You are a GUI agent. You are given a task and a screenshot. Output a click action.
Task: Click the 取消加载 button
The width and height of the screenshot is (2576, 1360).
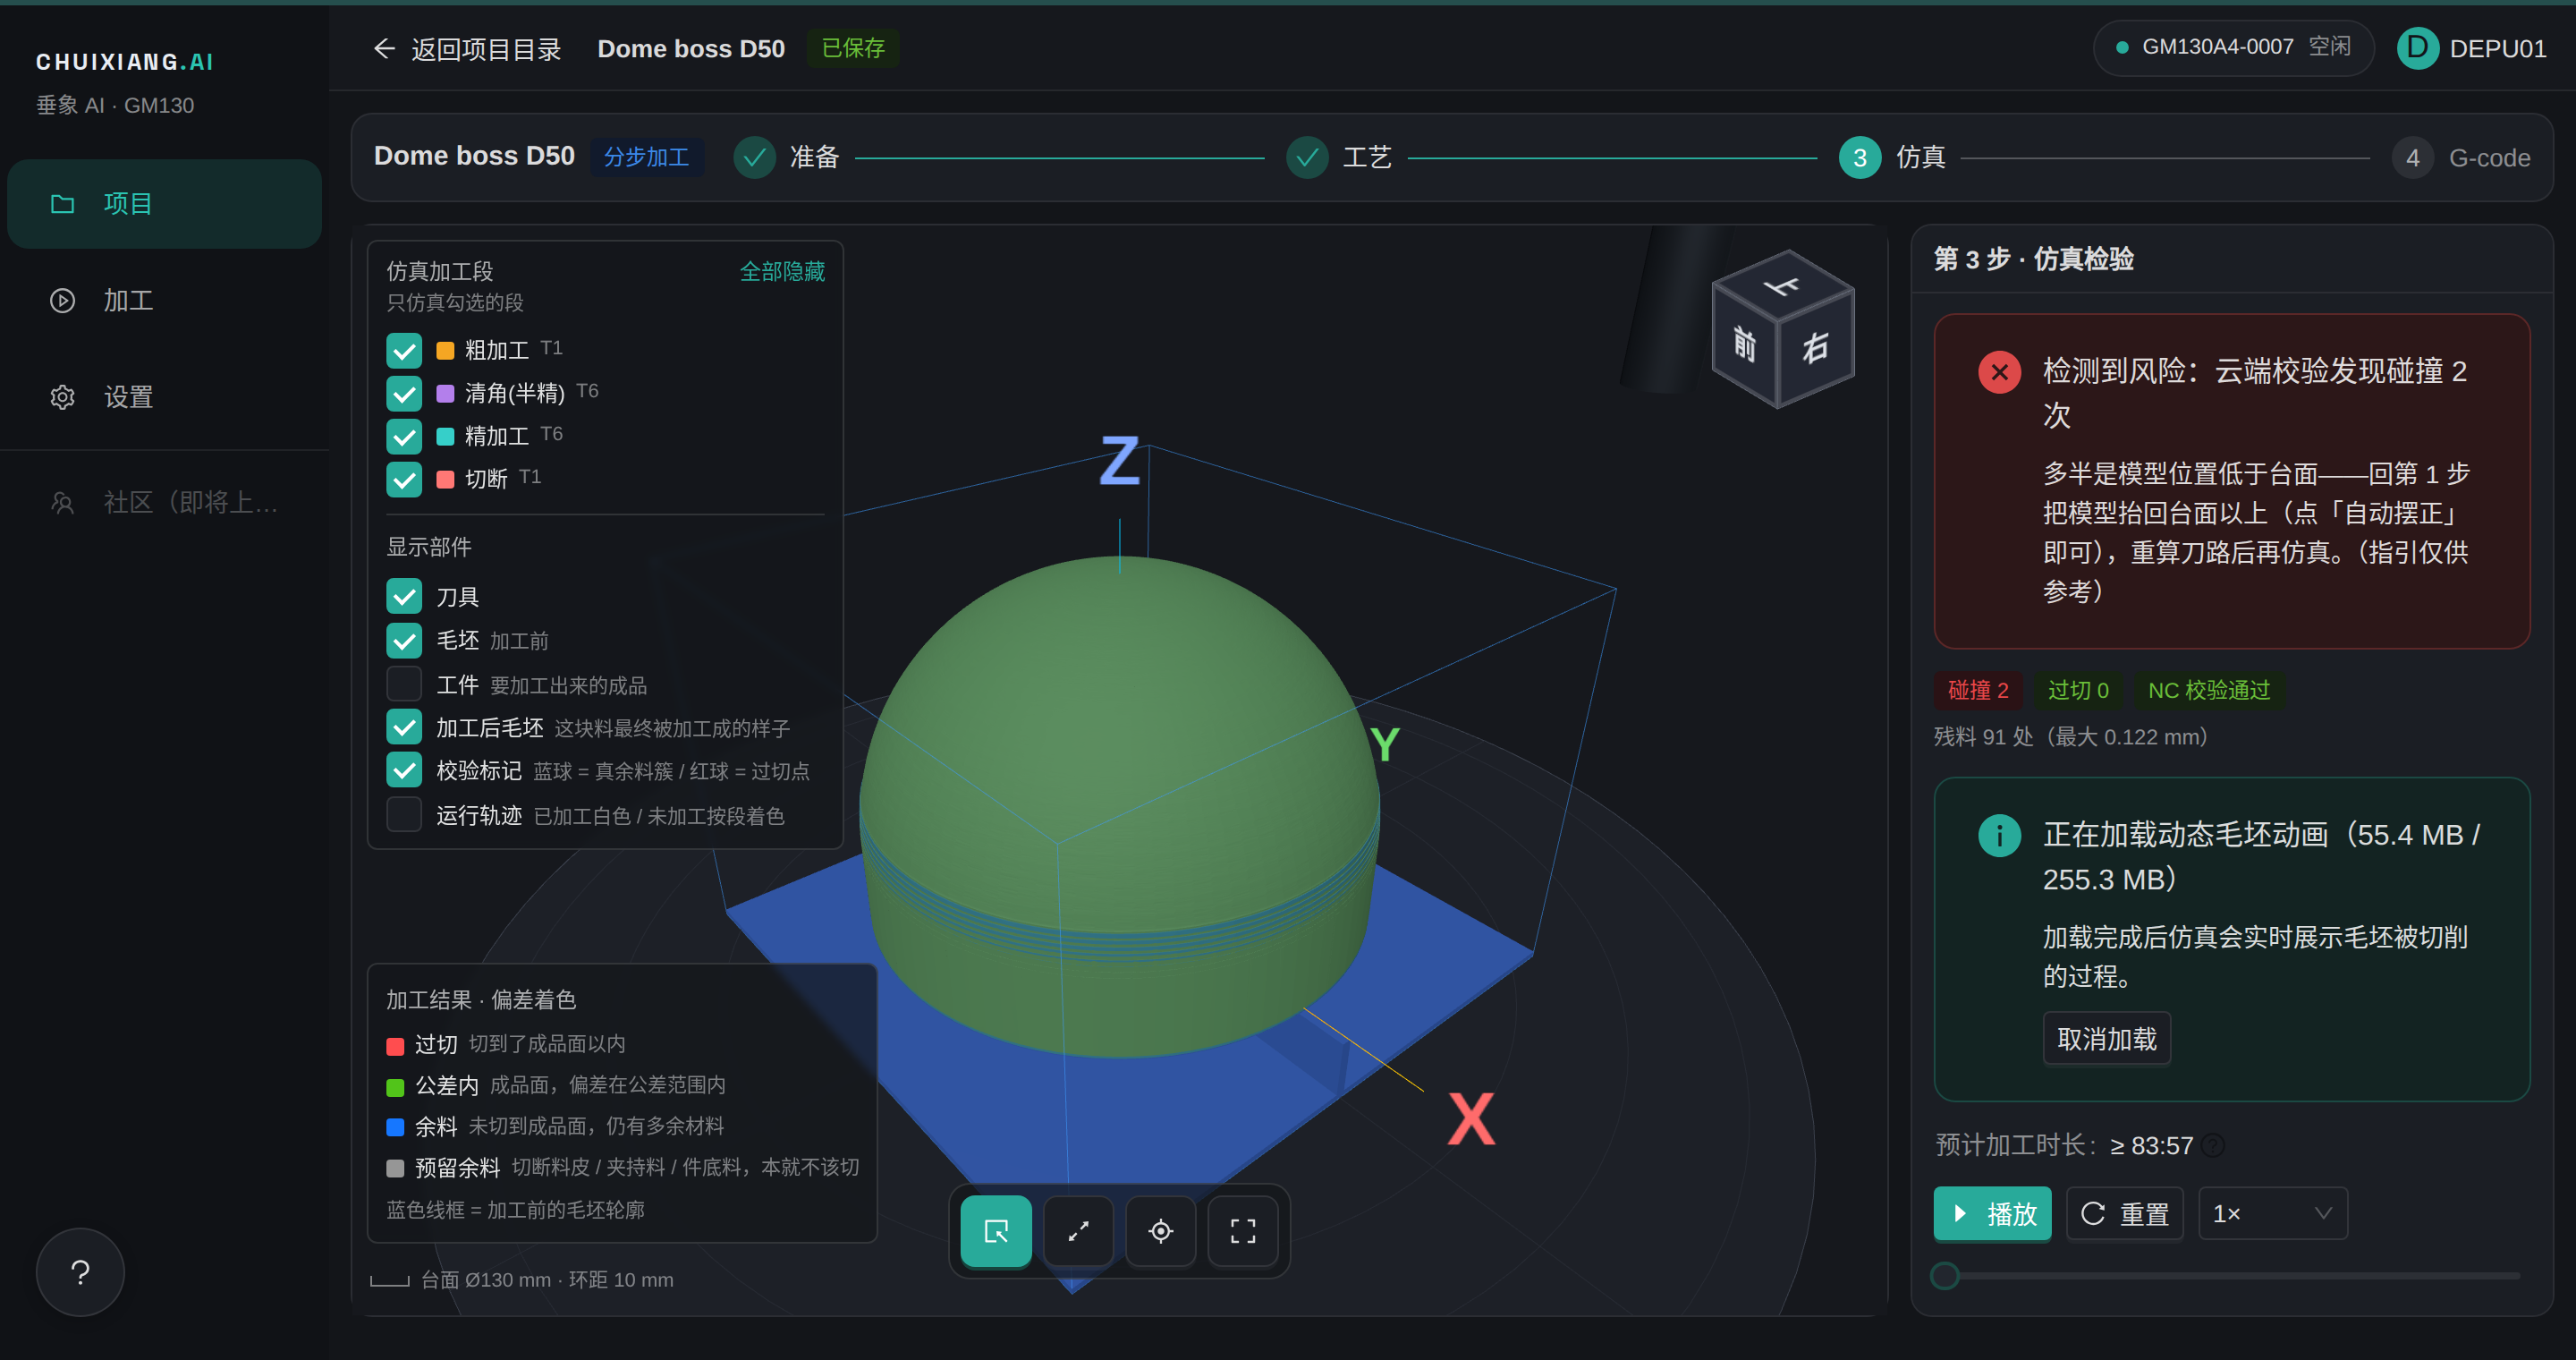coord(2107,1039)
